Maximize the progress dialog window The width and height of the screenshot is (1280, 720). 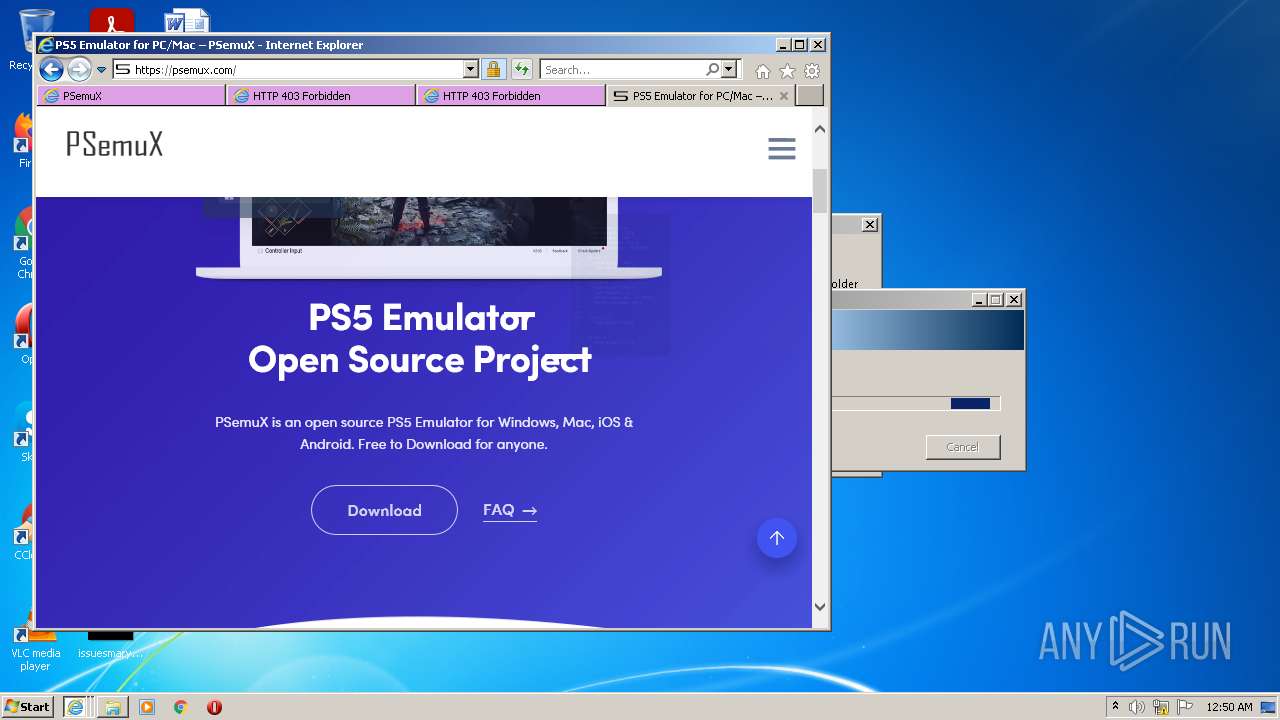tap(996, 300)
